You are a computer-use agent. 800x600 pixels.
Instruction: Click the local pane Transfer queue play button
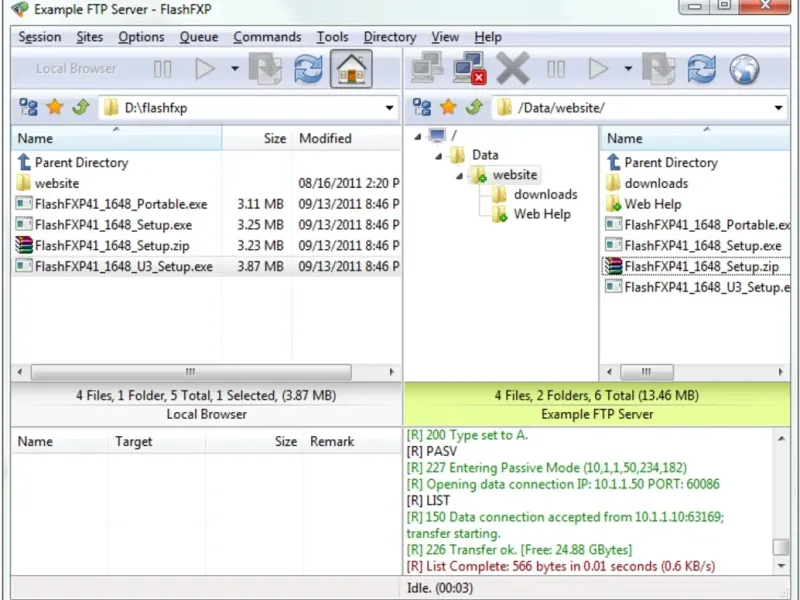click(205, 69)
